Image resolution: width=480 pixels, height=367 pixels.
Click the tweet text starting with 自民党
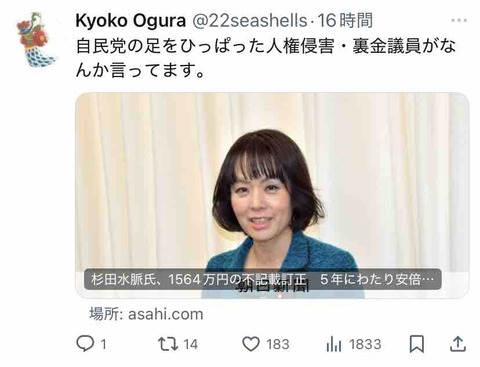[x=266, y=59]
